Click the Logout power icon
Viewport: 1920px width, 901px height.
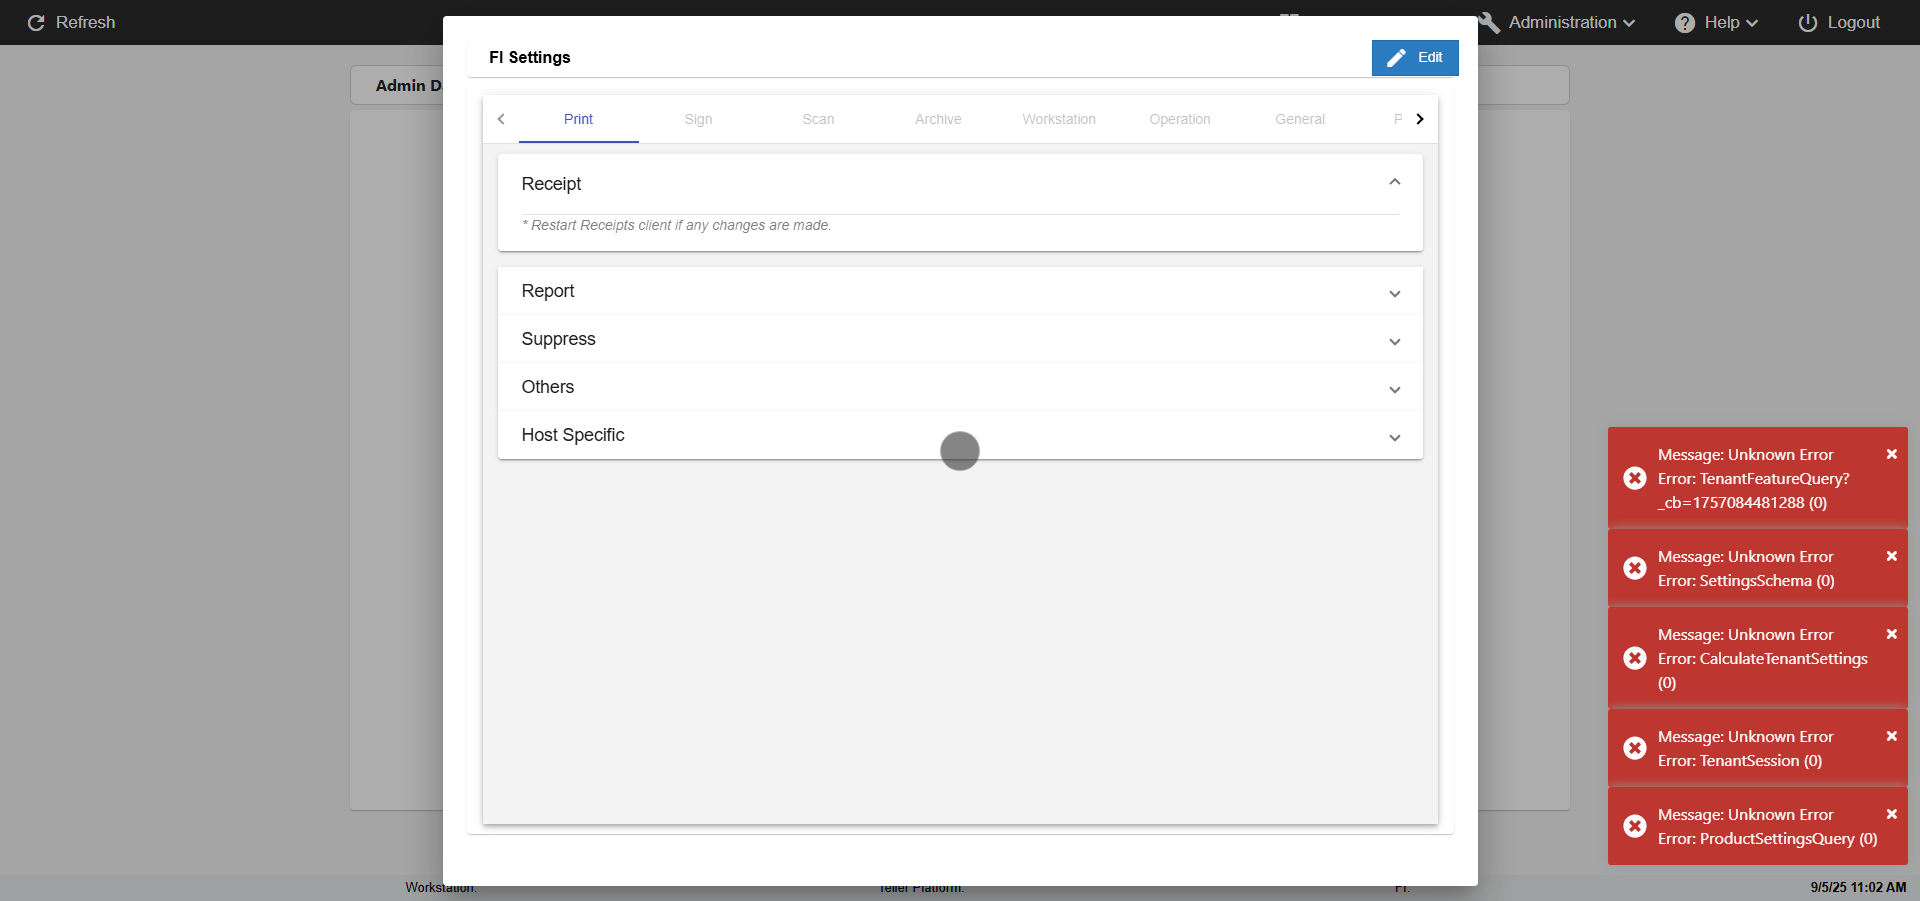[1808, 22]
